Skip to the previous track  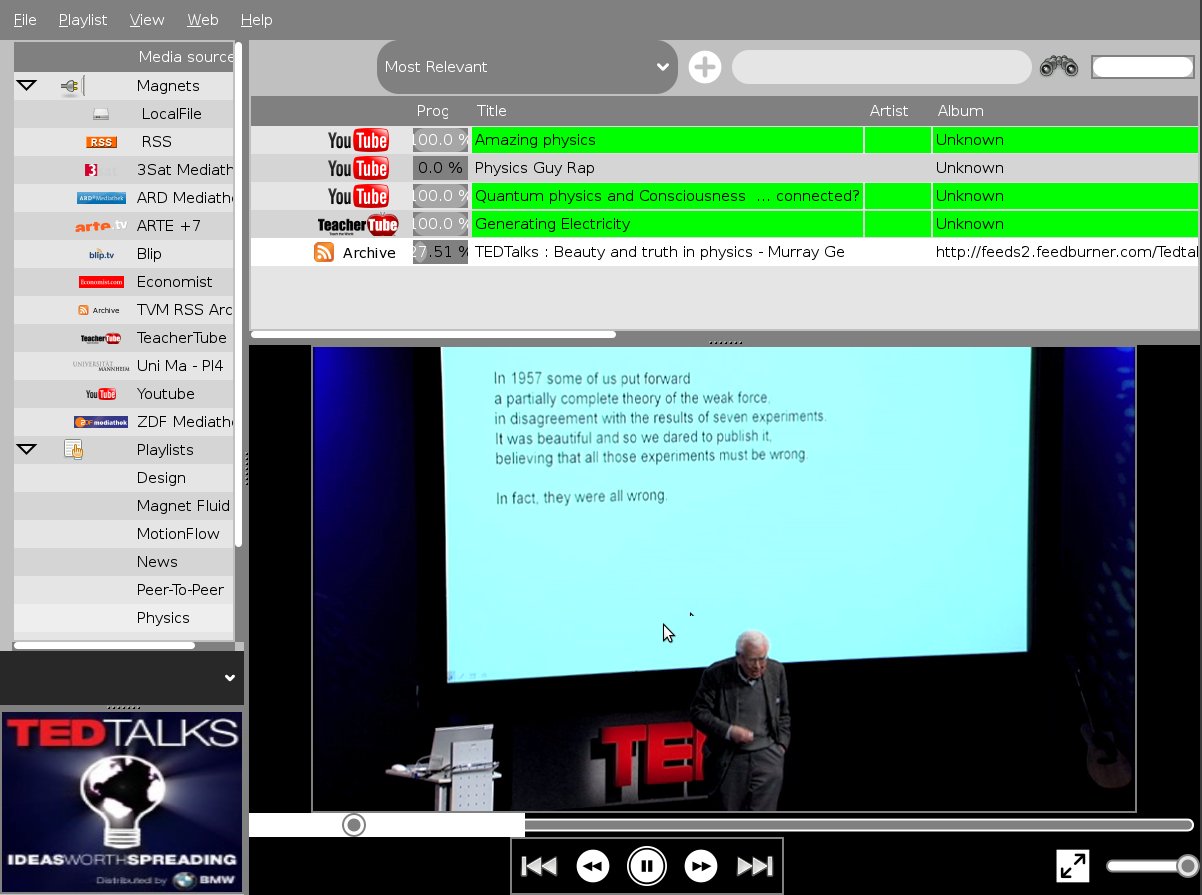pos(539,866)
